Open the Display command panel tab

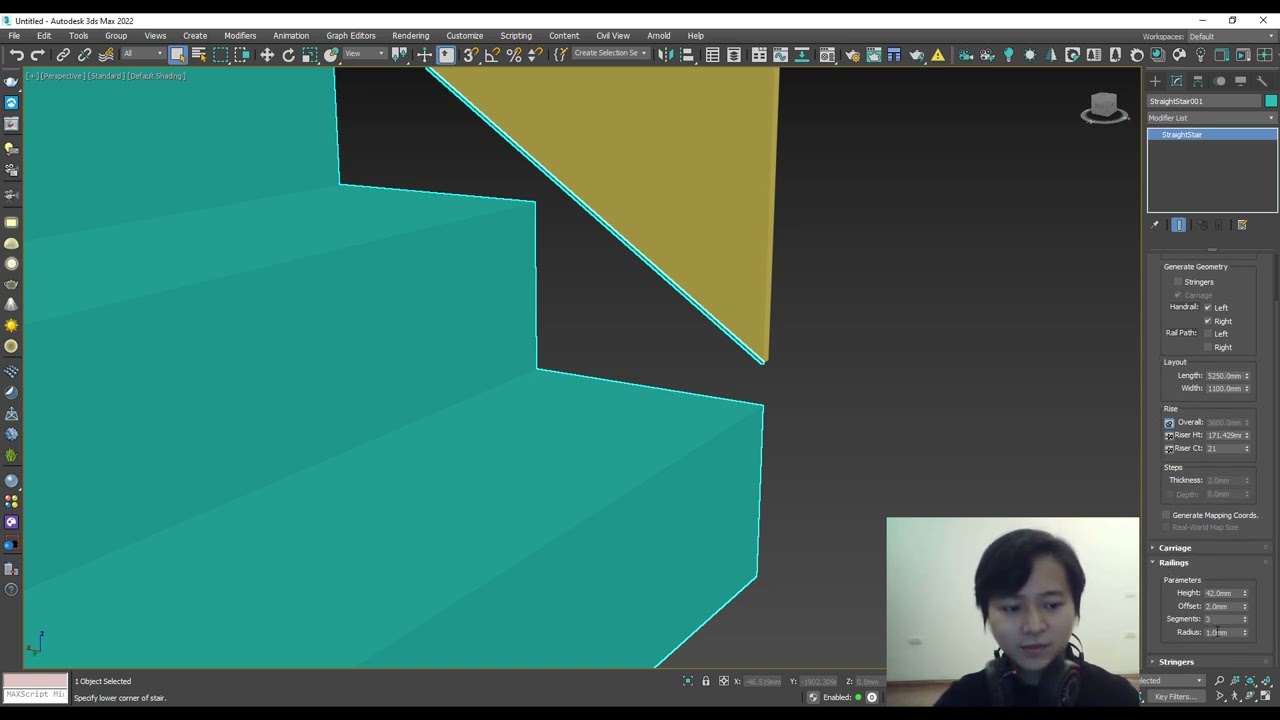click(1241, 81)
